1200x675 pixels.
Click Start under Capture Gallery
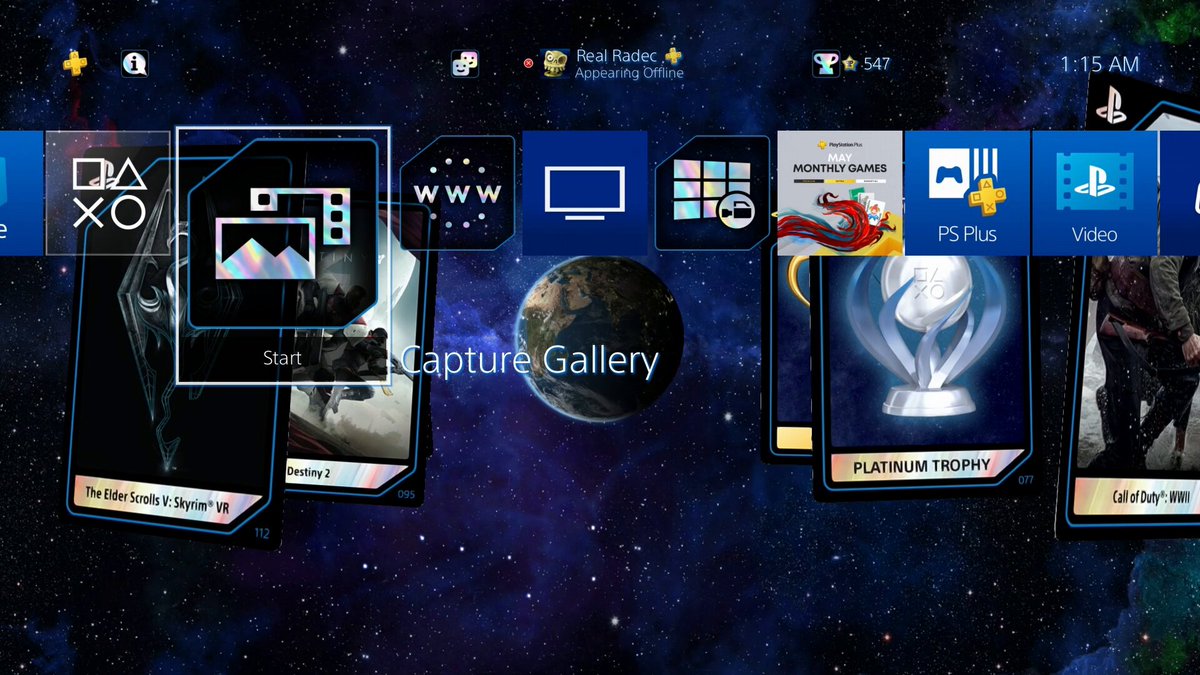[282, 358]
